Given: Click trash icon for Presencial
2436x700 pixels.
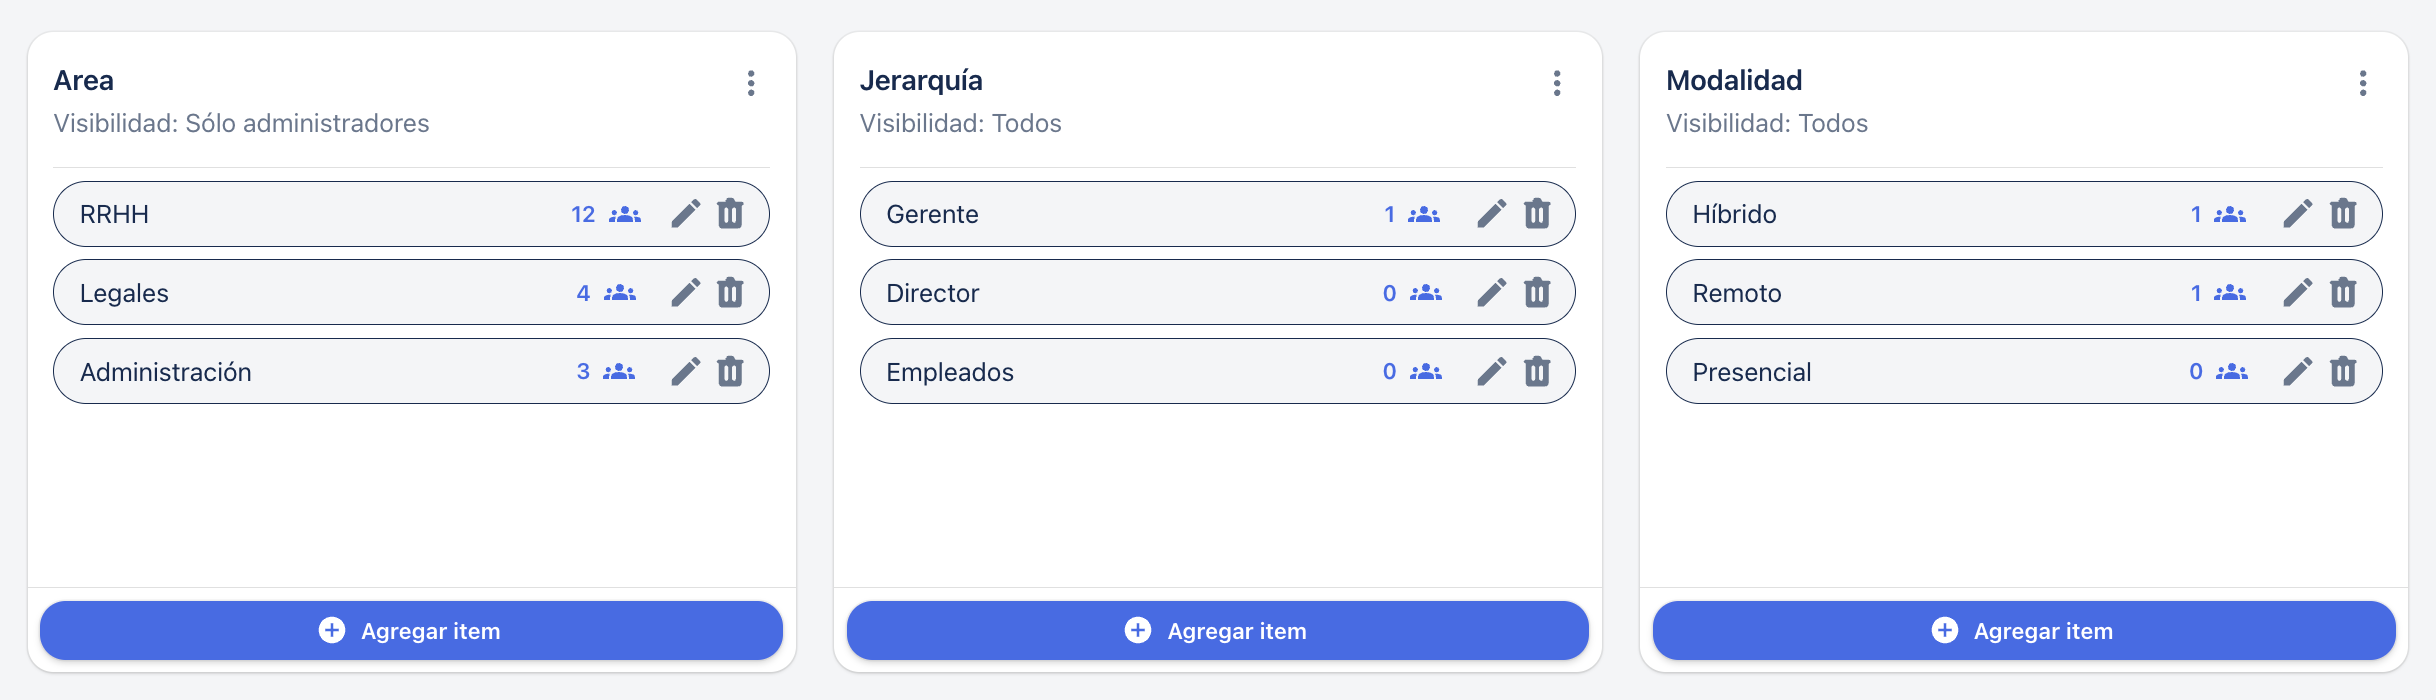Looking at the screenshot, I should click(2343, 372).
